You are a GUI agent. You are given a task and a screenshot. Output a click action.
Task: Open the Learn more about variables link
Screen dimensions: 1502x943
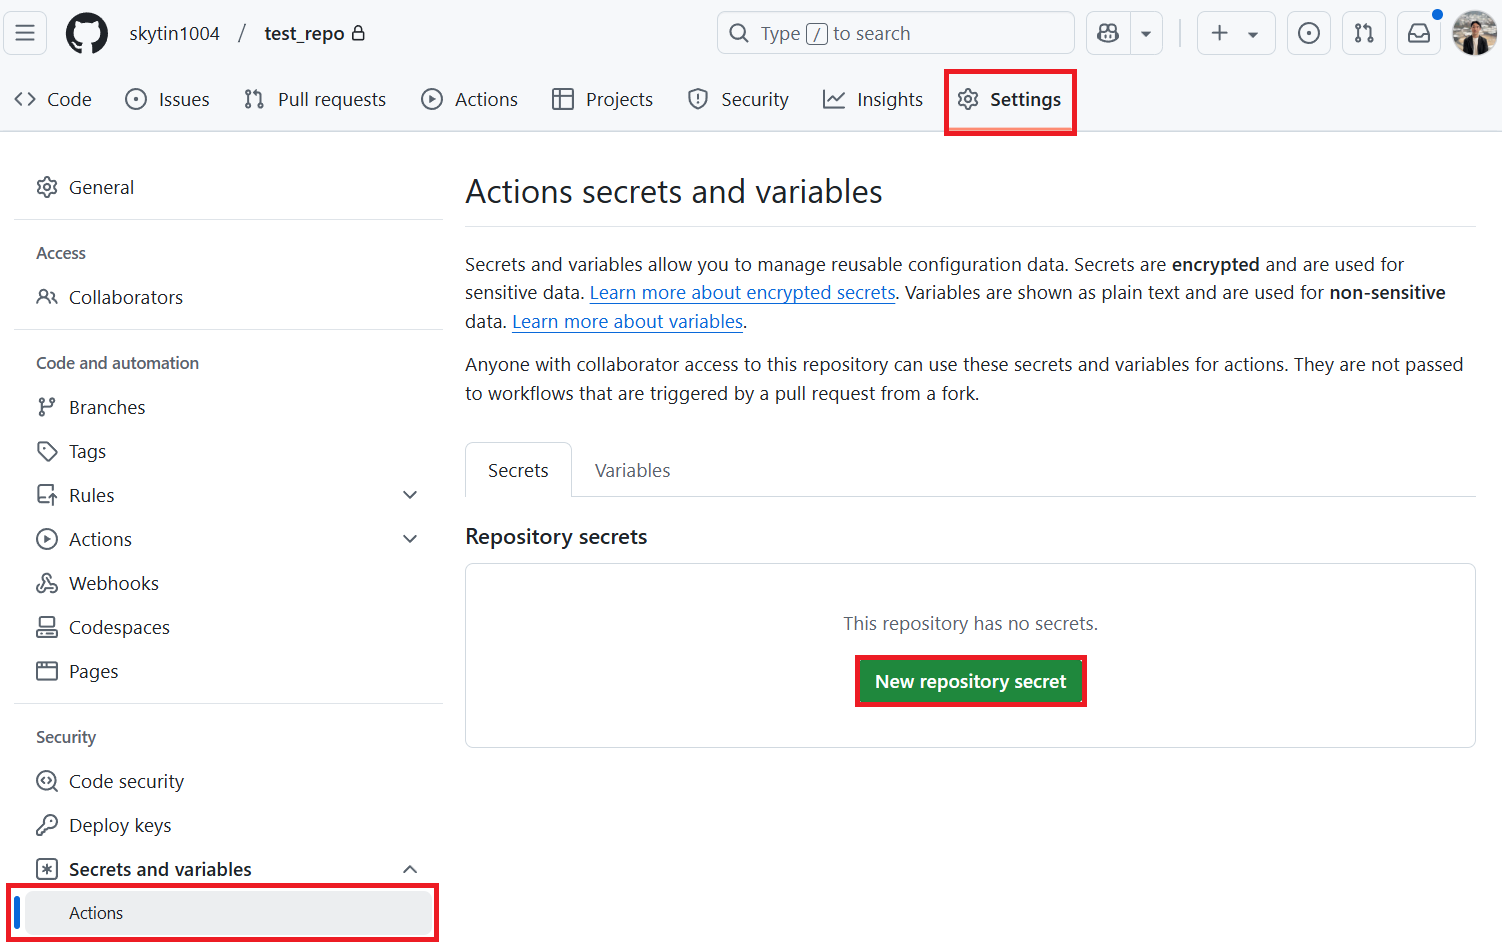627,321
